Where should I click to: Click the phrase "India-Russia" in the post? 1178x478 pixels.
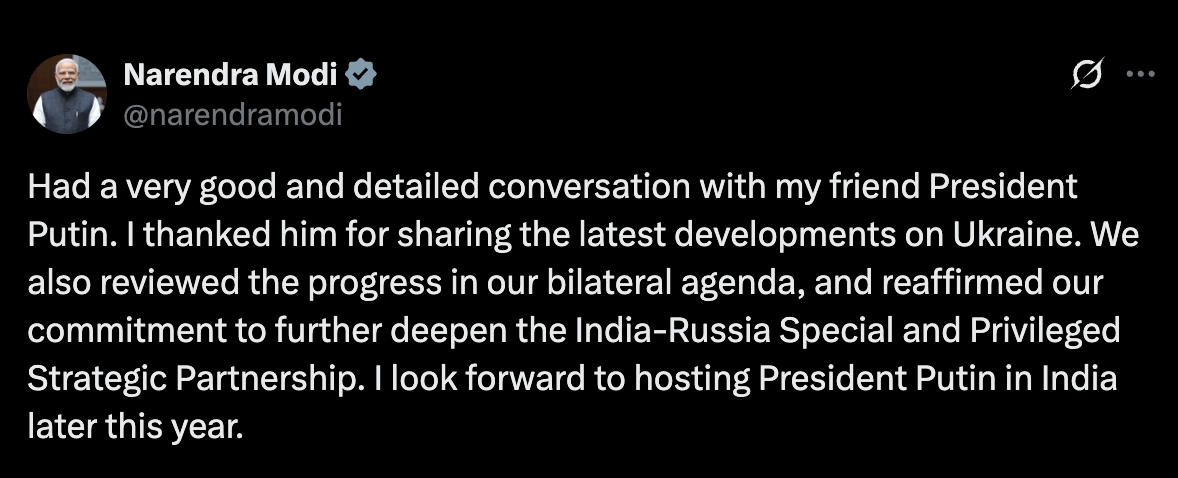click(x=672, y=331)
